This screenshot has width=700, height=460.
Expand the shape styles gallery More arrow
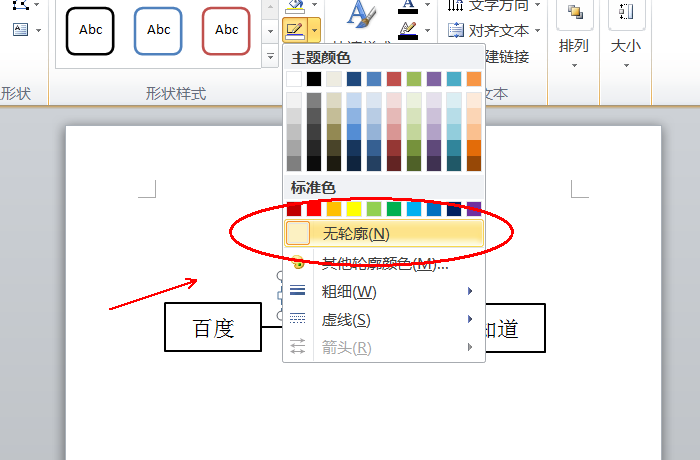(270, 56)
